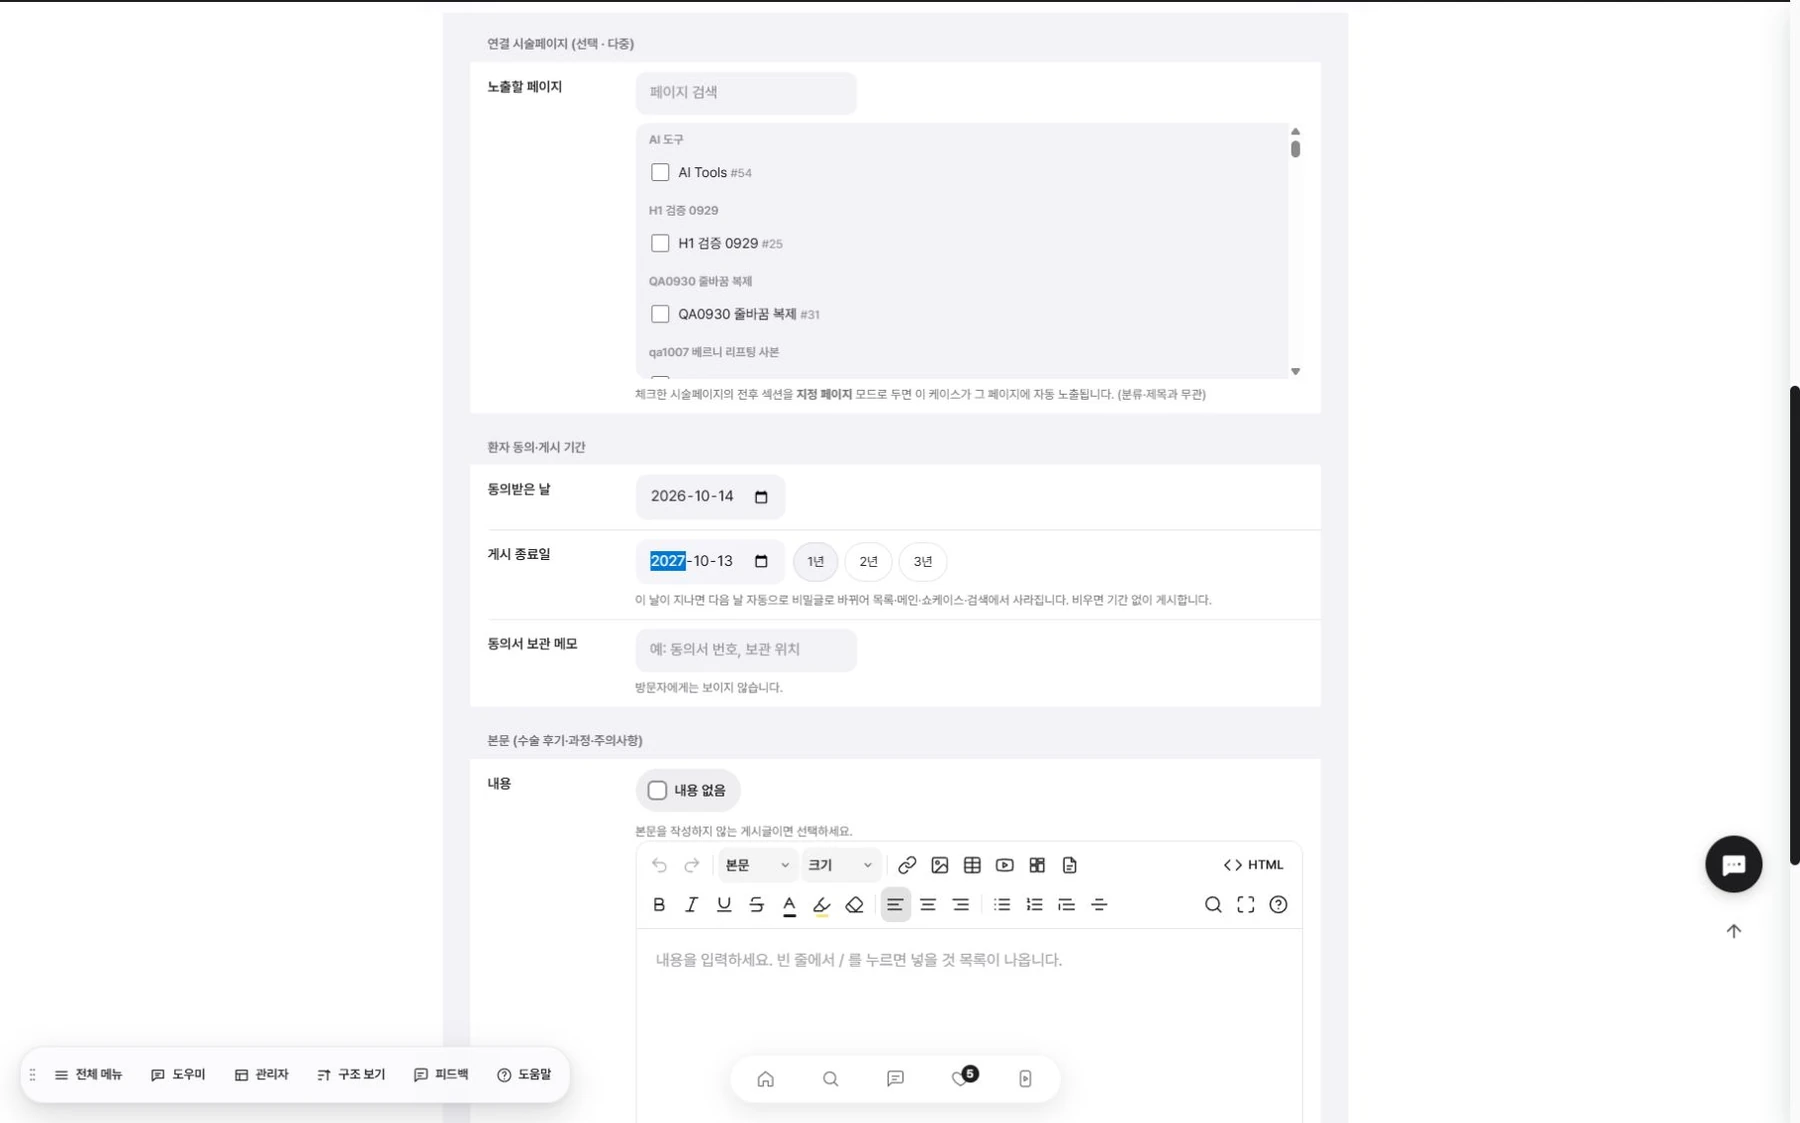Viewport: 1800px width, 1123px height.
Task: Open the 크기 font size dropdown
Action: click(x=840, y=865)
